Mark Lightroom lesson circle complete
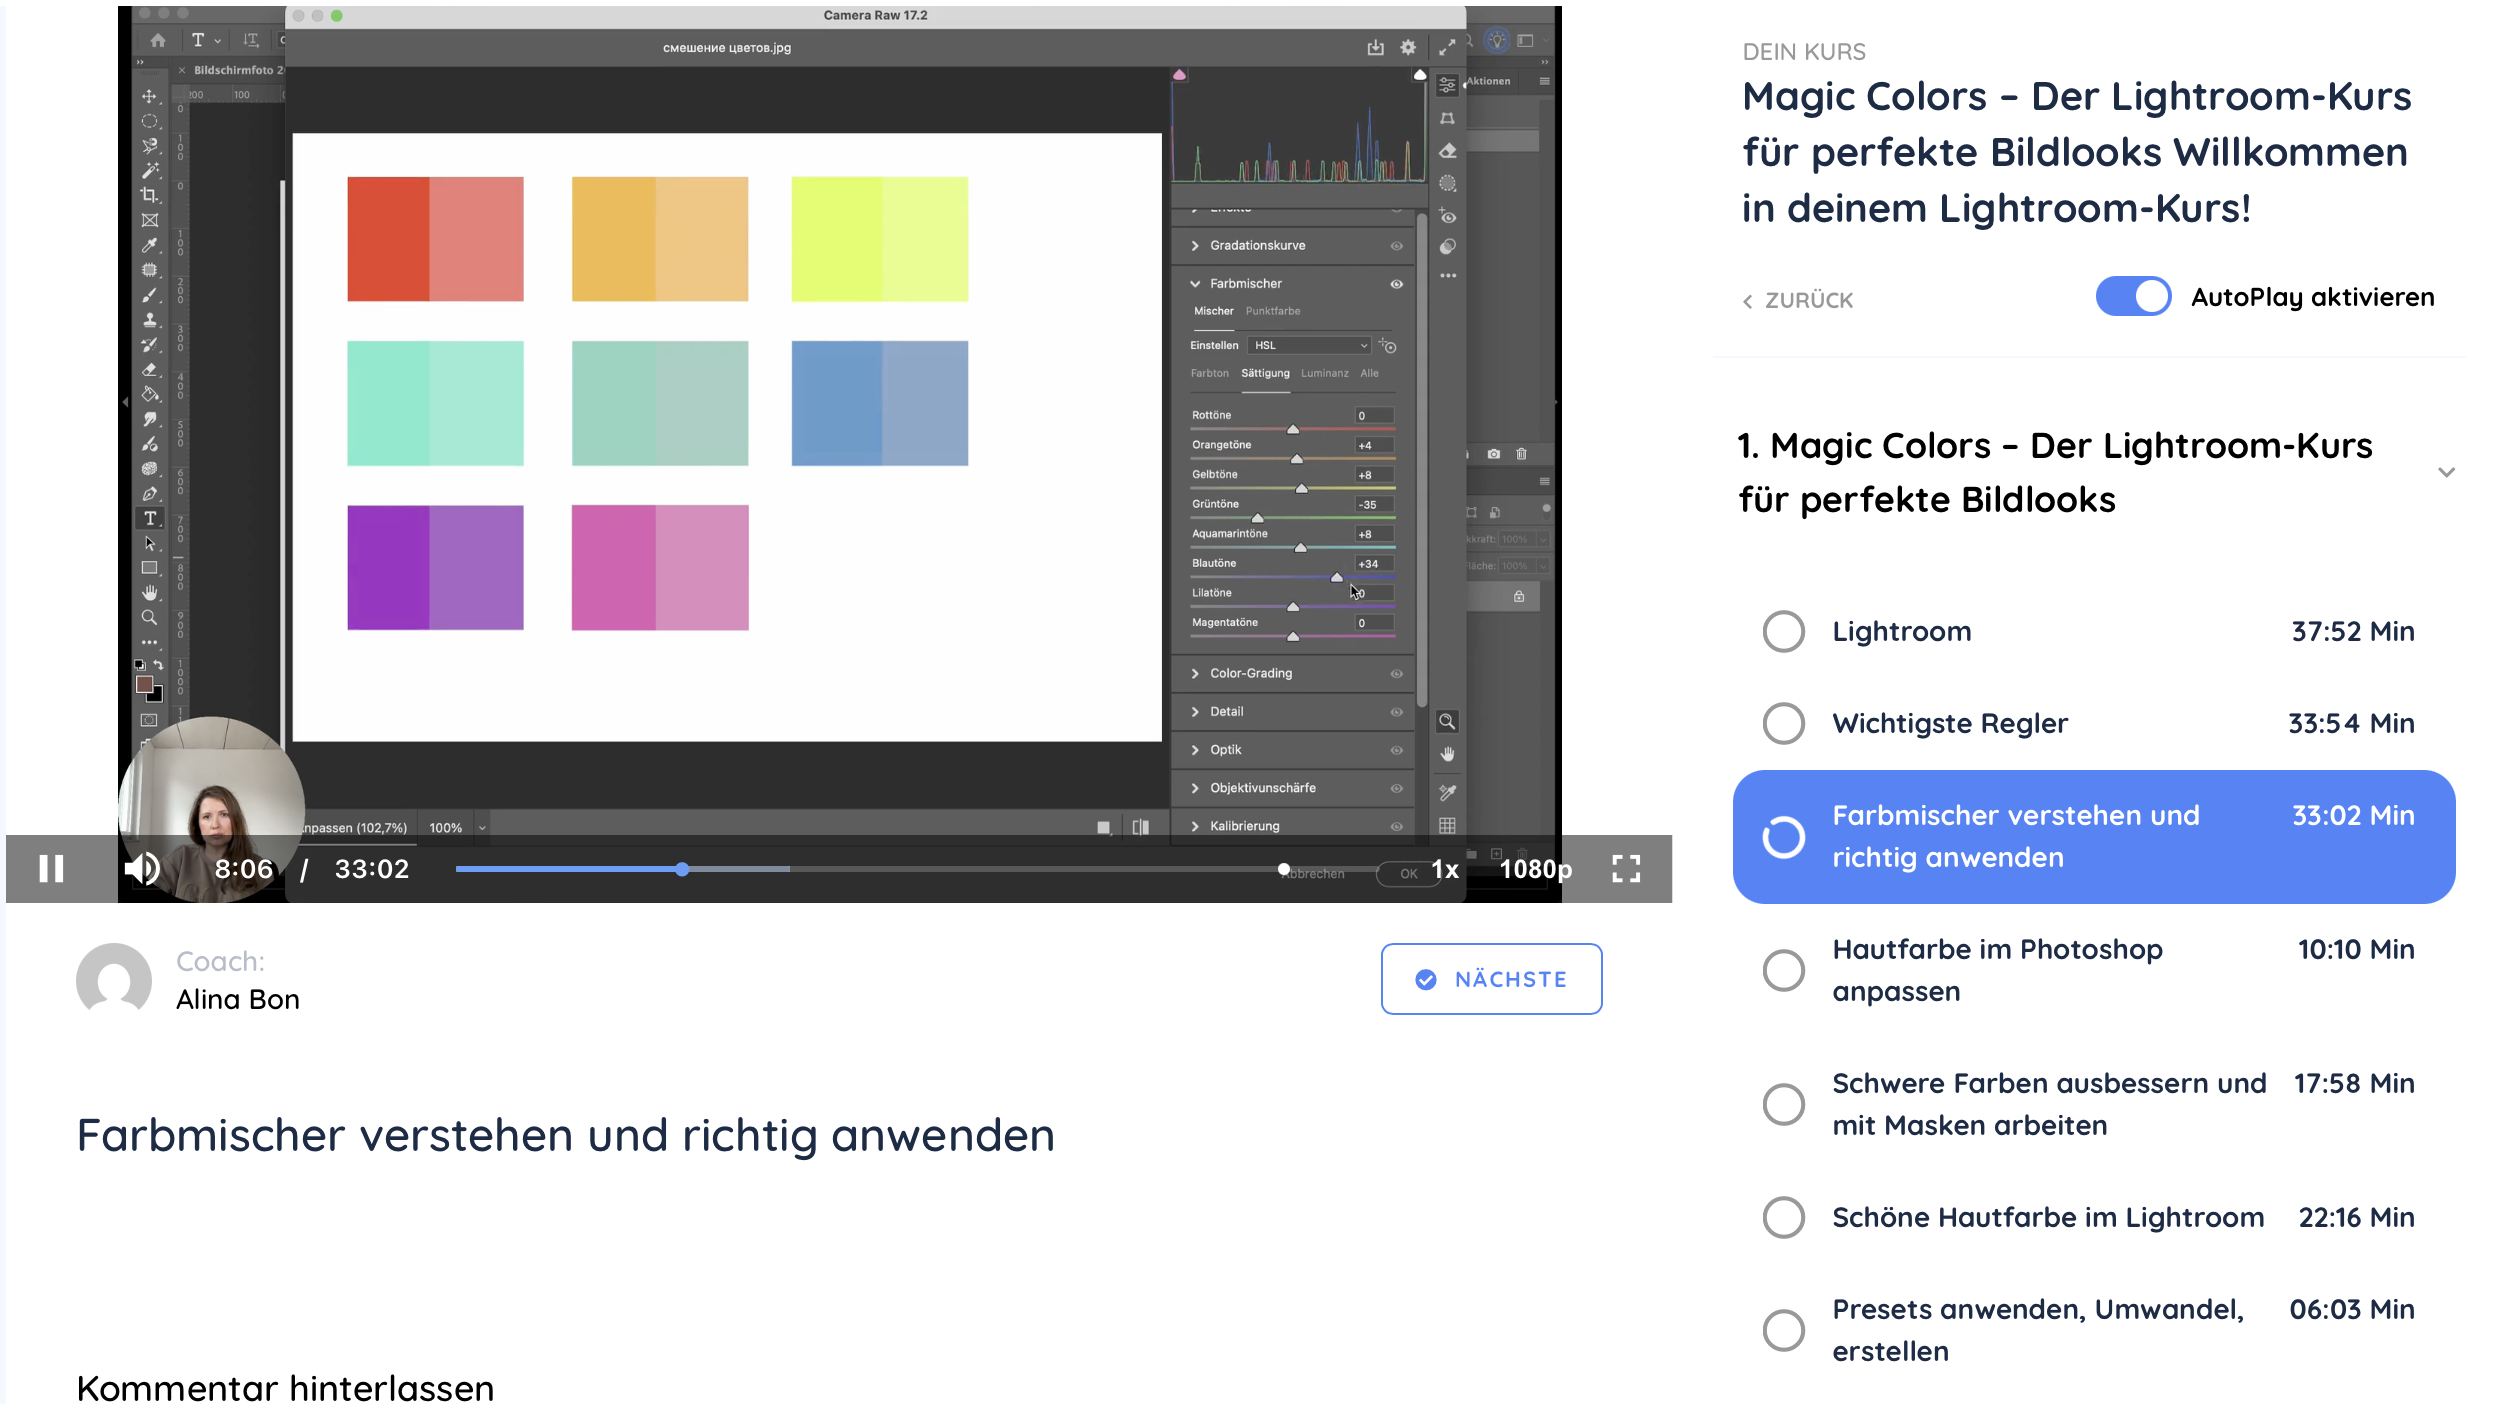Screen dimensions: 2506x1404 point(1783,632)
